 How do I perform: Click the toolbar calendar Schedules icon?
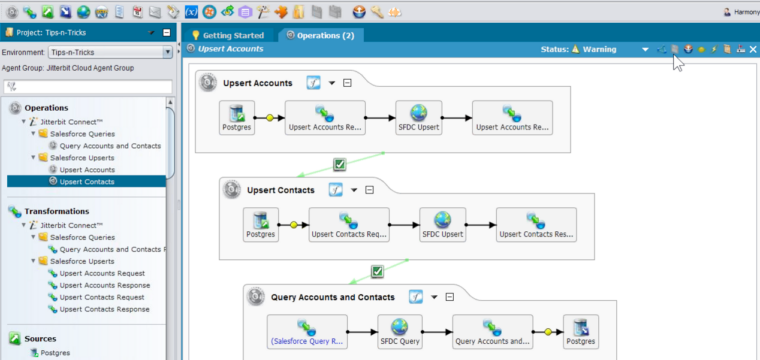click(x=138, y=12)
